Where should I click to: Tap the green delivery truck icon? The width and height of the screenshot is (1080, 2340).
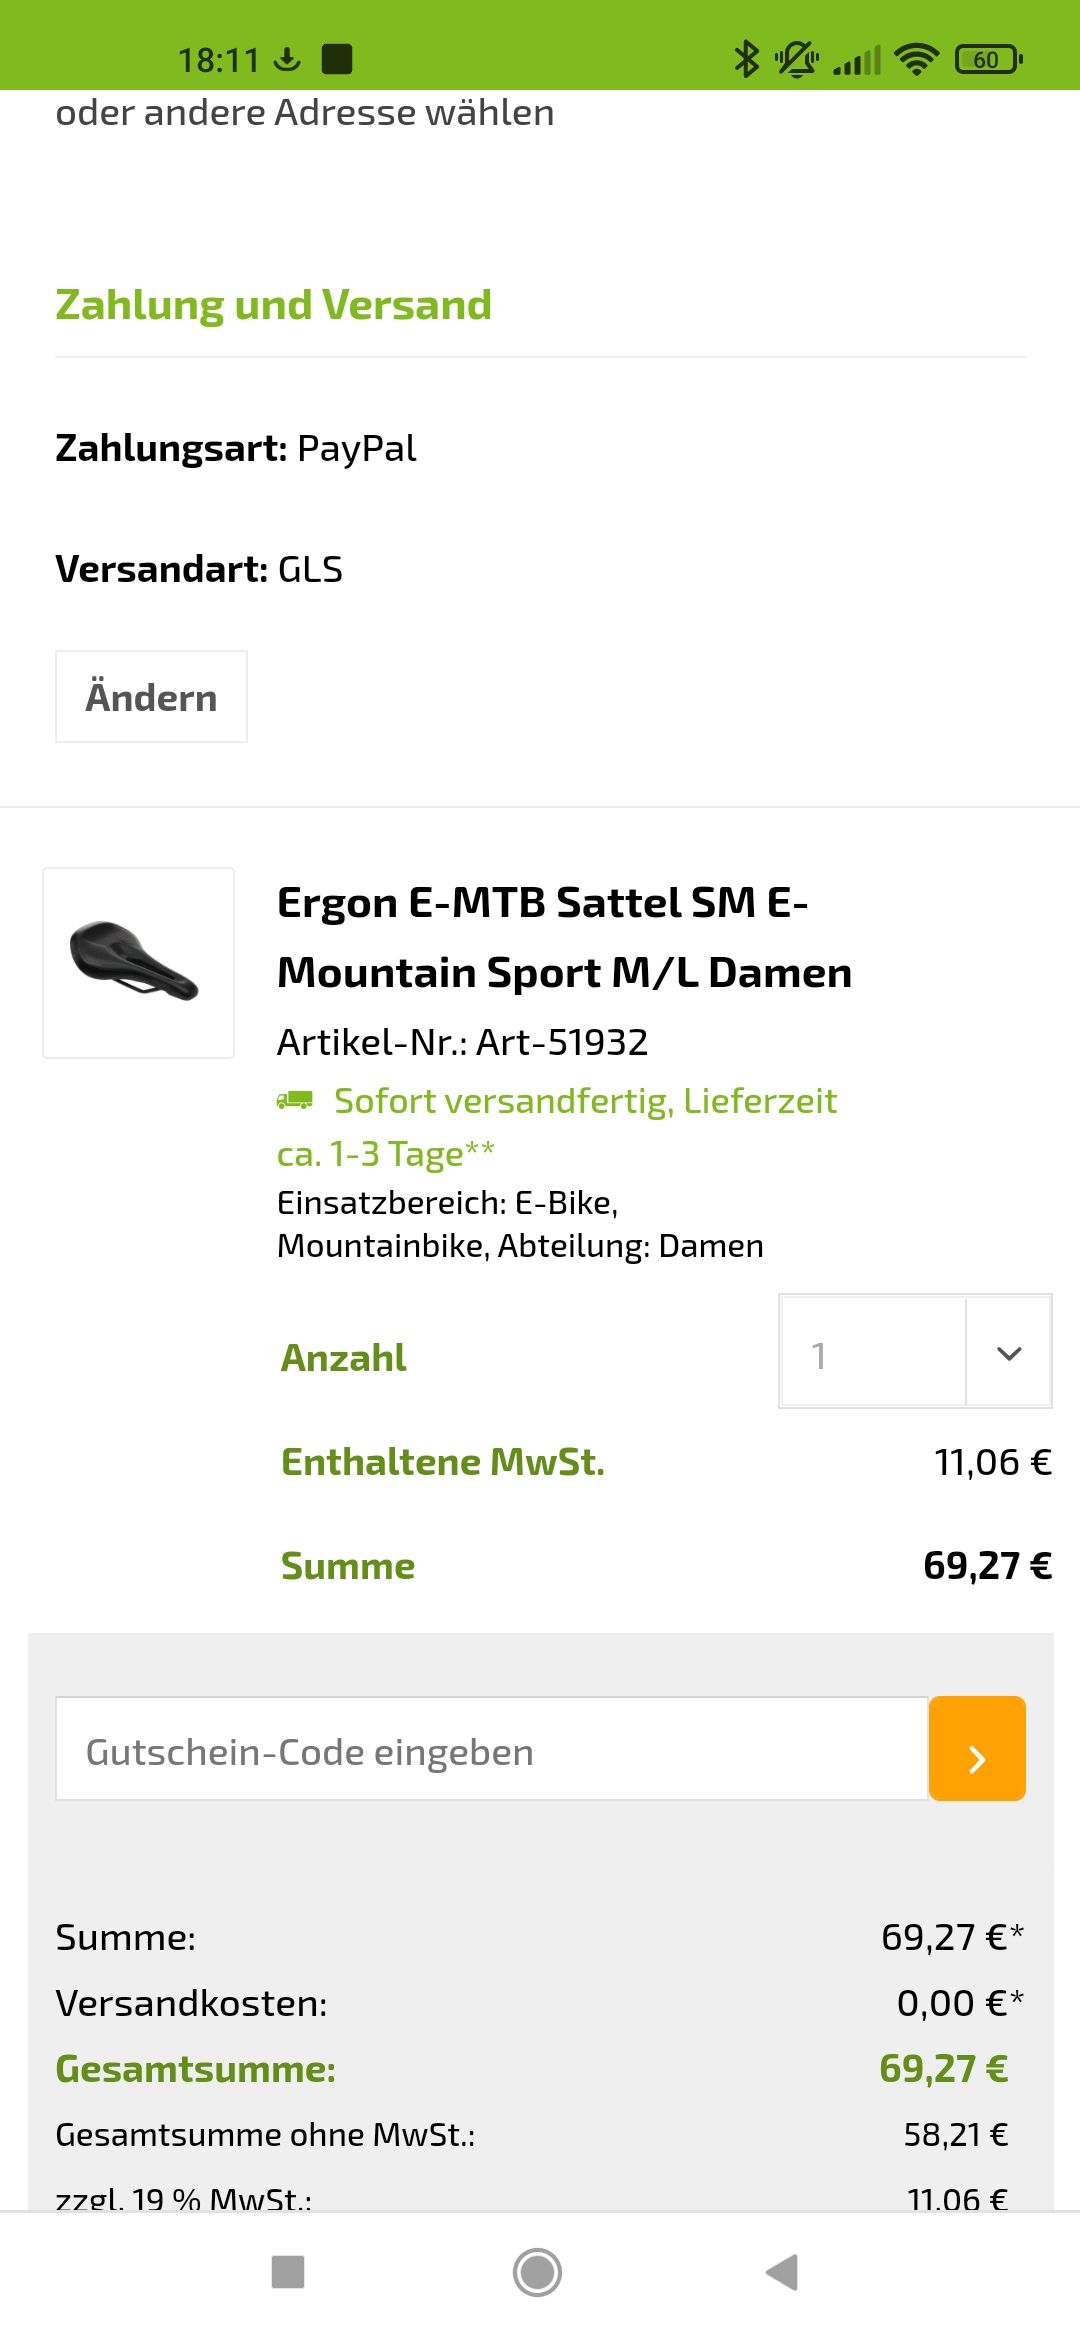pyautogui.click(x=295, y=1101)
